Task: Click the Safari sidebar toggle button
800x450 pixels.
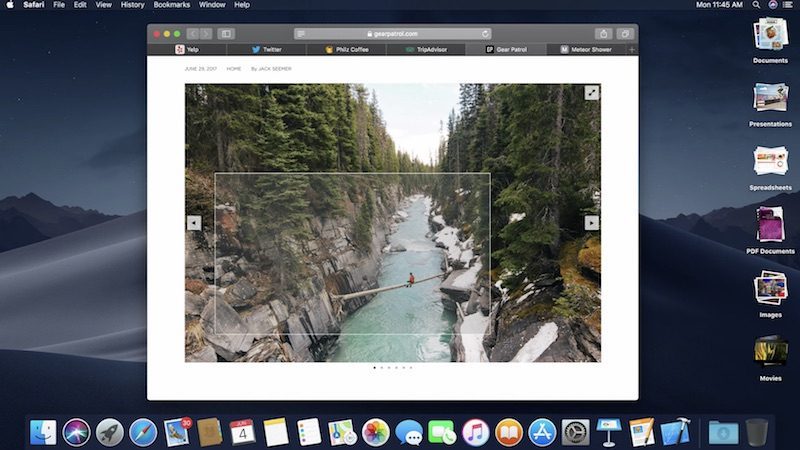Action: coord(226,33)
